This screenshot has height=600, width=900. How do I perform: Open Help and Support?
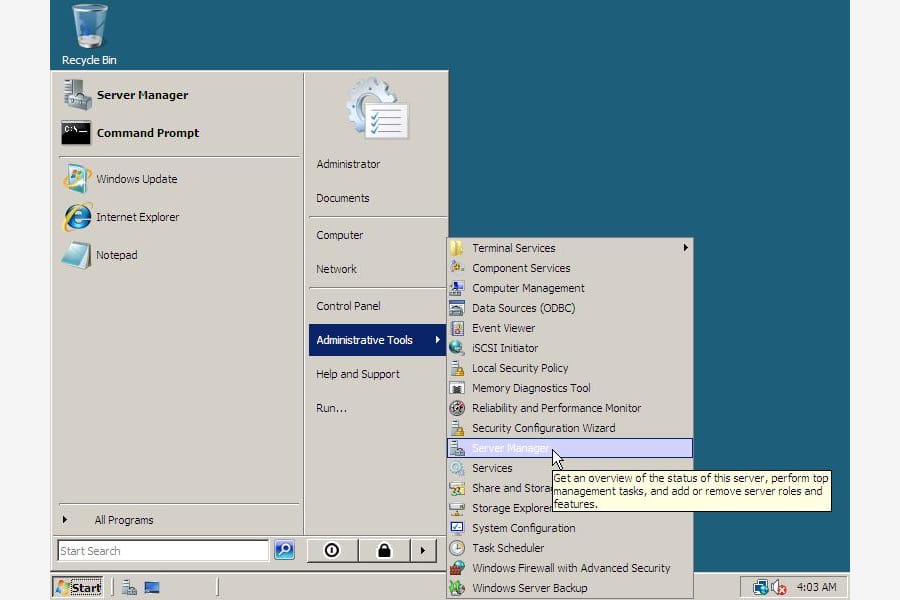tap(358, 374)
